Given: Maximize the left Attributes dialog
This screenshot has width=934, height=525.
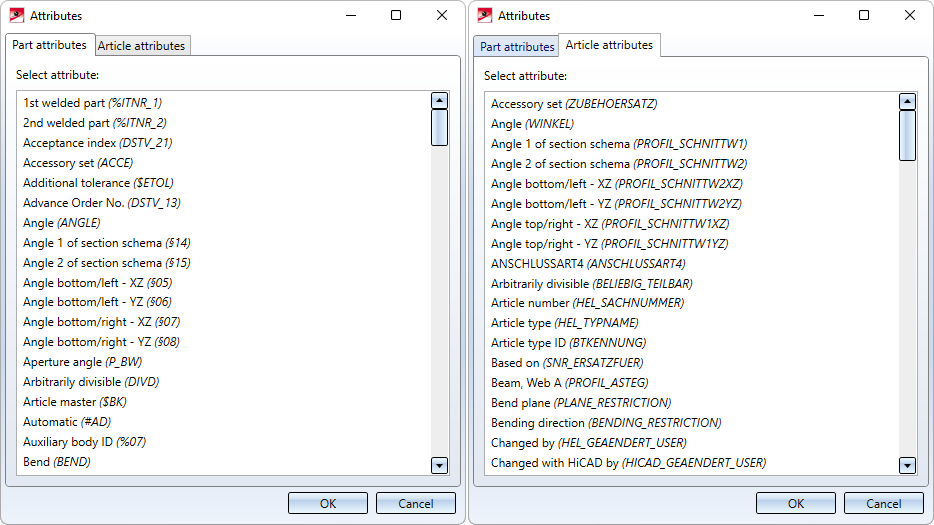Looking at the screenshot, I should tap(396, 15).
